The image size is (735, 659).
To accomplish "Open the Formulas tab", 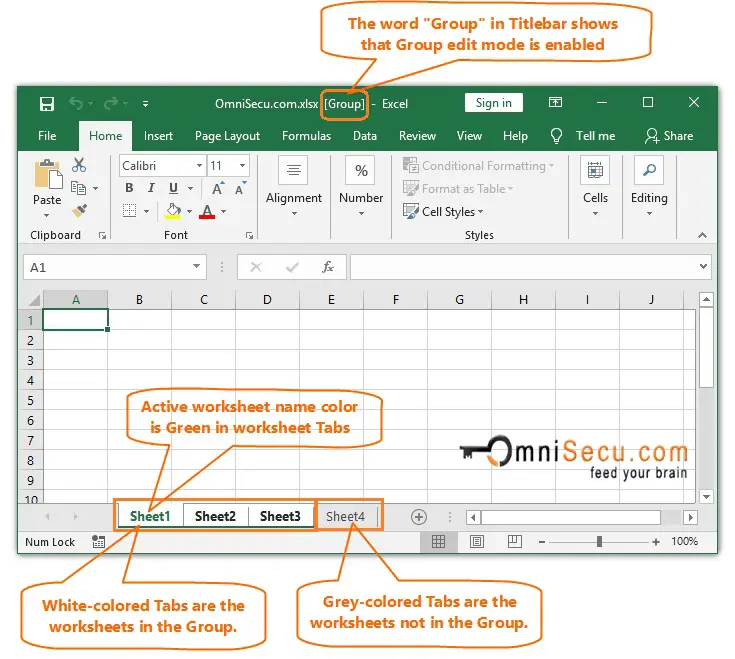I will click(307, 136).
